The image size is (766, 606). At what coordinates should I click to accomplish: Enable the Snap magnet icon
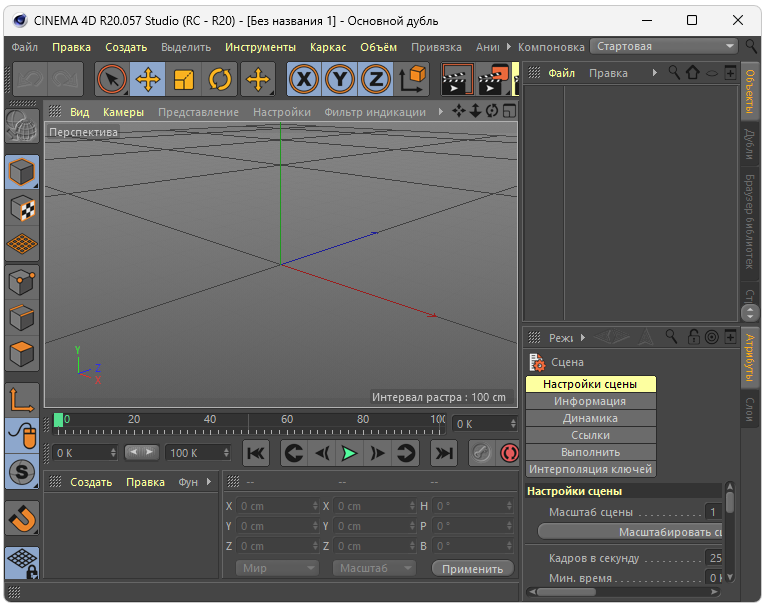[22, 518]
